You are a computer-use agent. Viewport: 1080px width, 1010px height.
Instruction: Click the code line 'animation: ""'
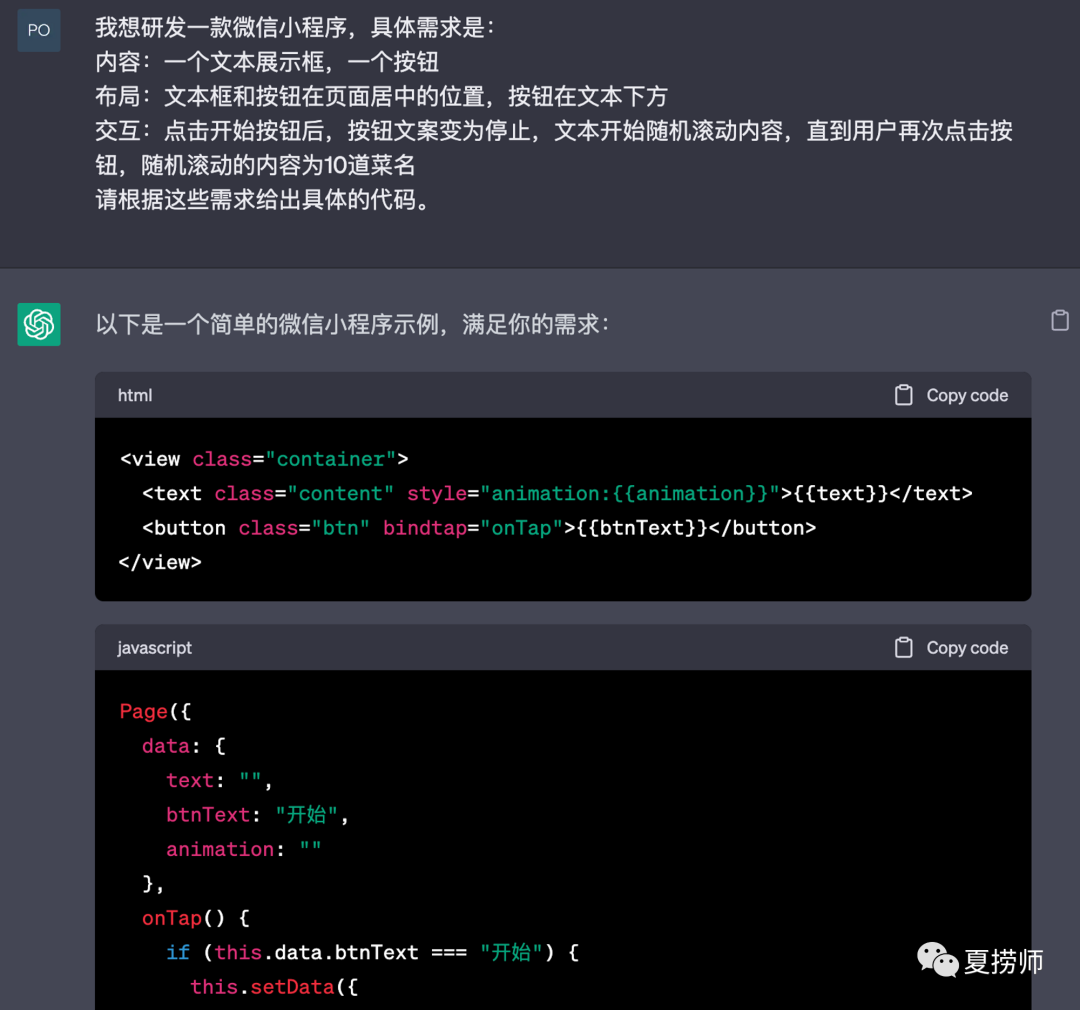243,849
